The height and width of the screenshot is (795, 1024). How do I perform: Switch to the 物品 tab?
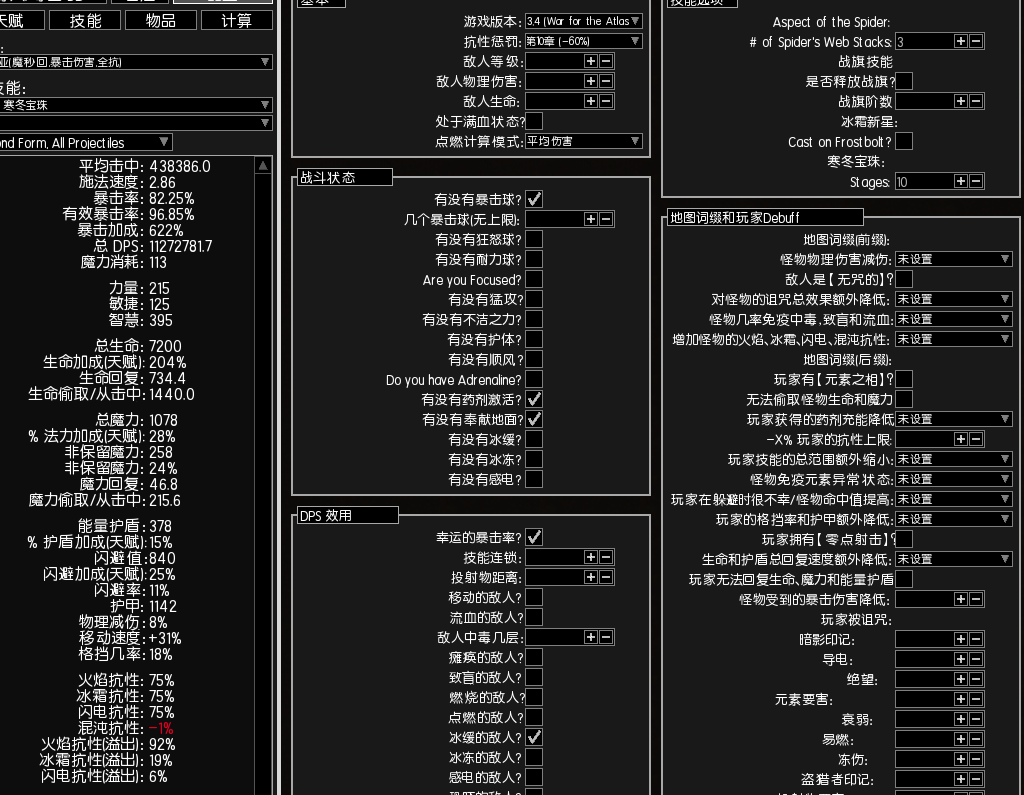pos(160,20)
